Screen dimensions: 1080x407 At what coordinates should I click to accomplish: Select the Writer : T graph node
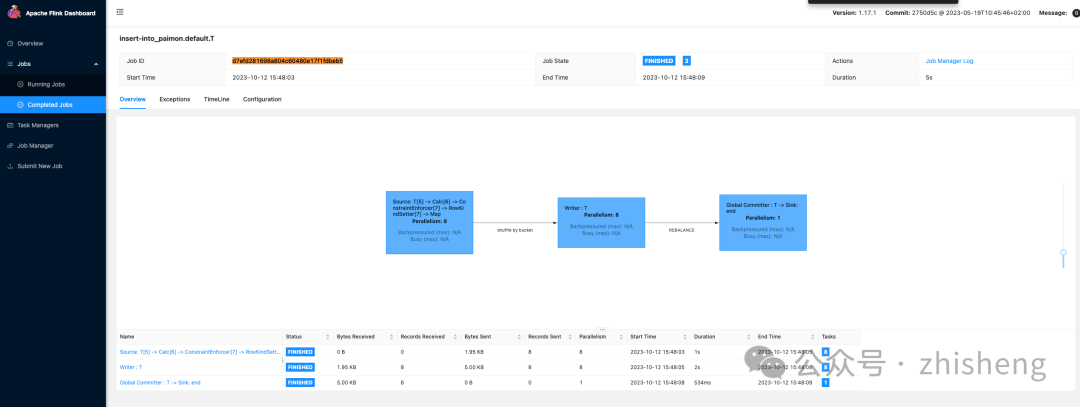coord(601,222)
